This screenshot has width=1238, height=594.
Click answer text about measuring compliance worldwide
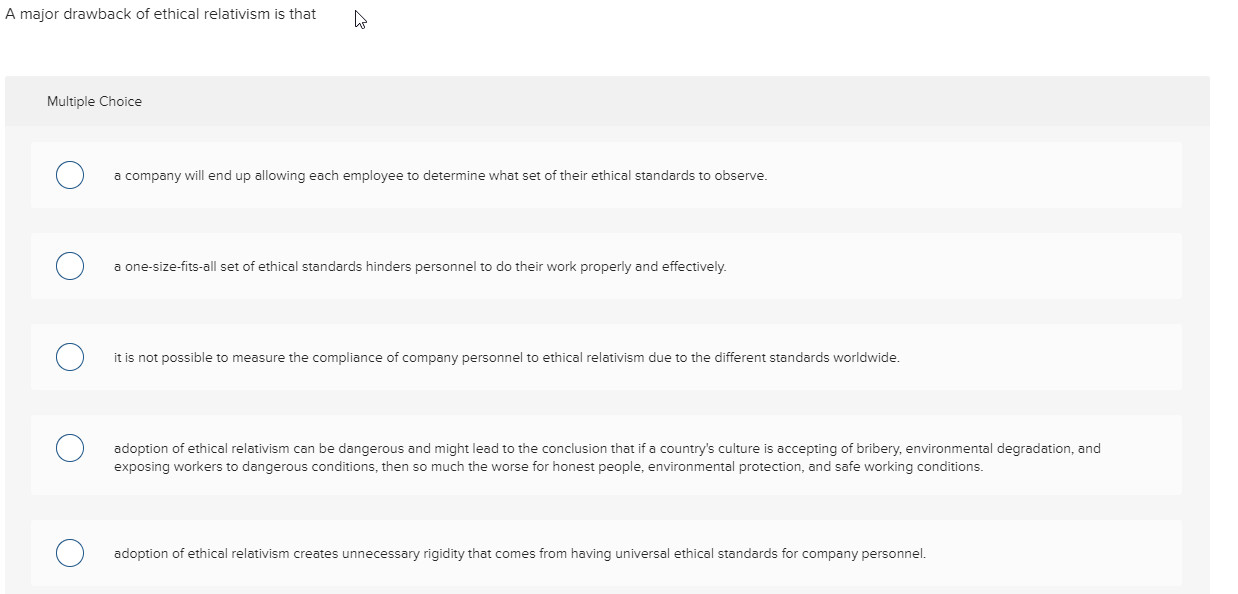pyautogui.click(x=507, y=358)
